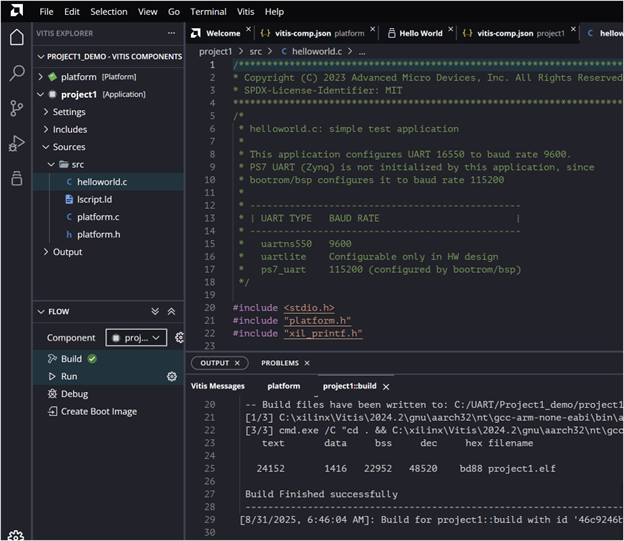Viewport: 624px width, 541px height.
Task: Click the AMD logo icon
Action: coord(16,10)
